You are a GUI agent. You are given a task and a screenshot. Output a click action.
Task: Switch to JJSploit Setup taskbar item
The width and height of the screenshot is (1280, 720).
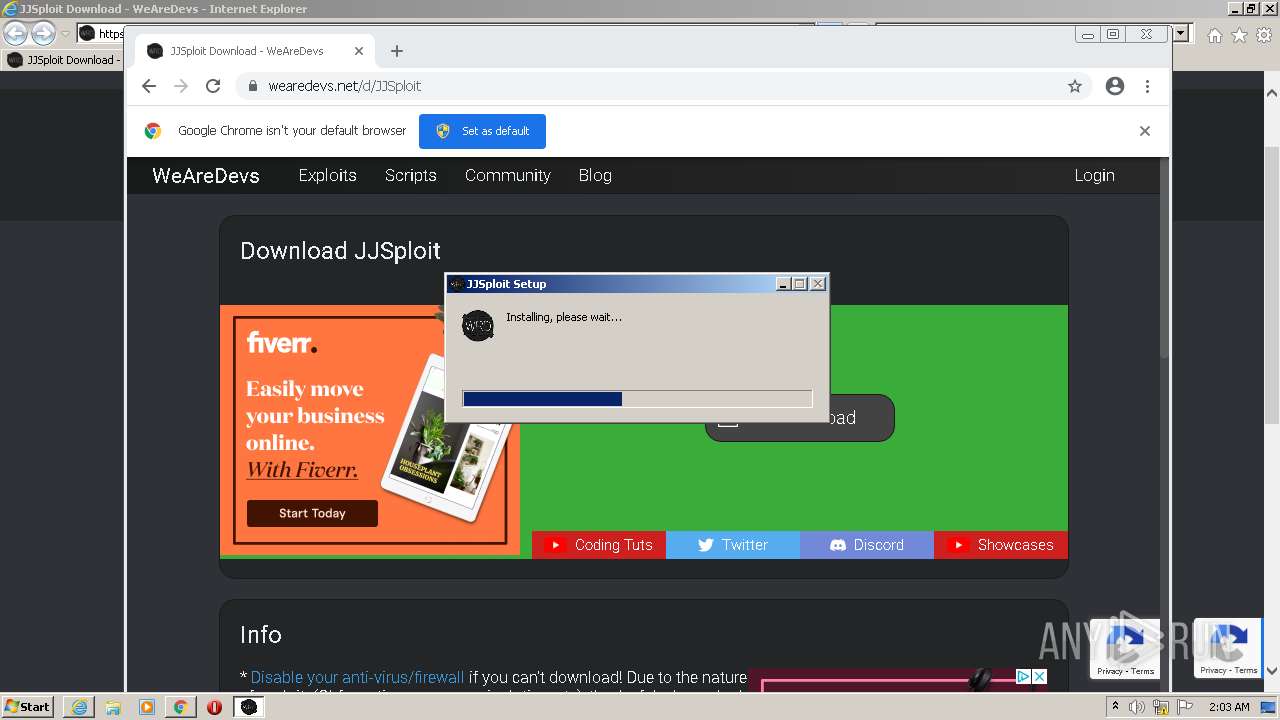point(249,707)
